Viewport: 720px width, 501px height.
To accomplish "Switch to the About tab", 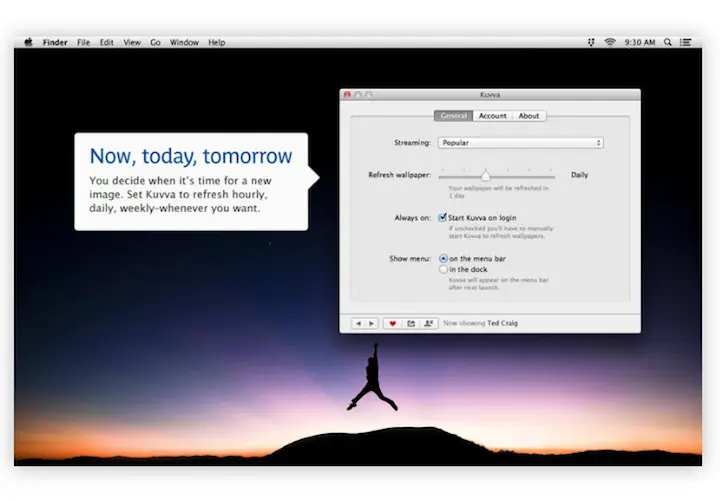I will [529, 116].
